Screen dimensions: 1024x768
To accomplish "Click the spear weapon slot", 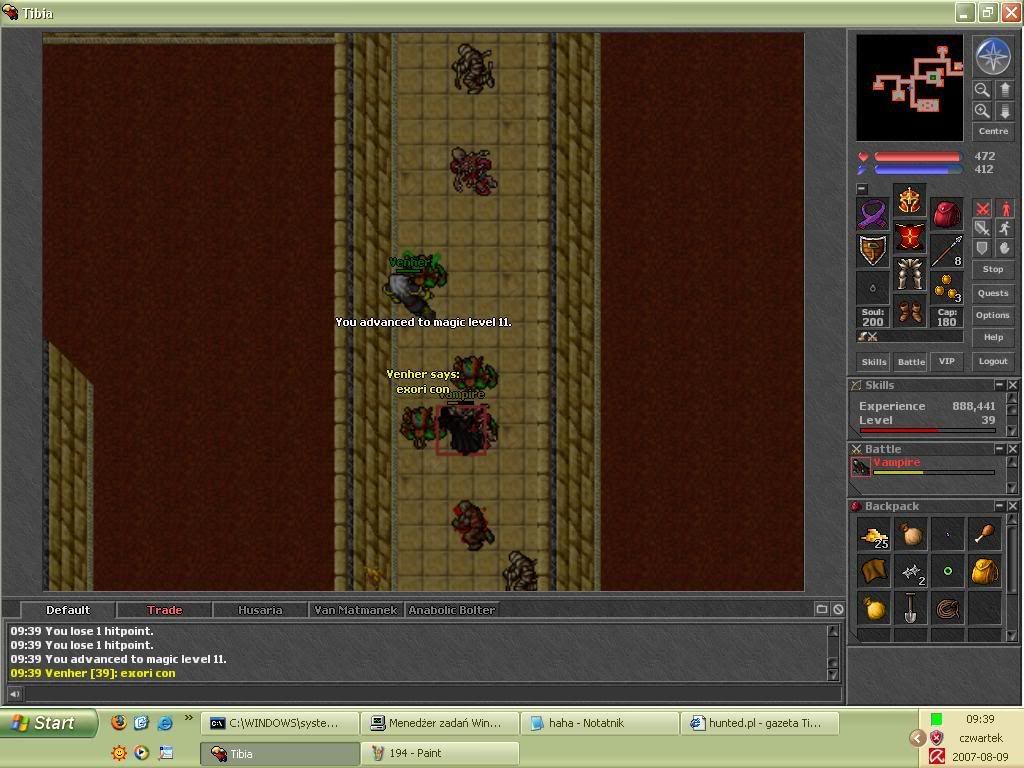I will [946, 251].
